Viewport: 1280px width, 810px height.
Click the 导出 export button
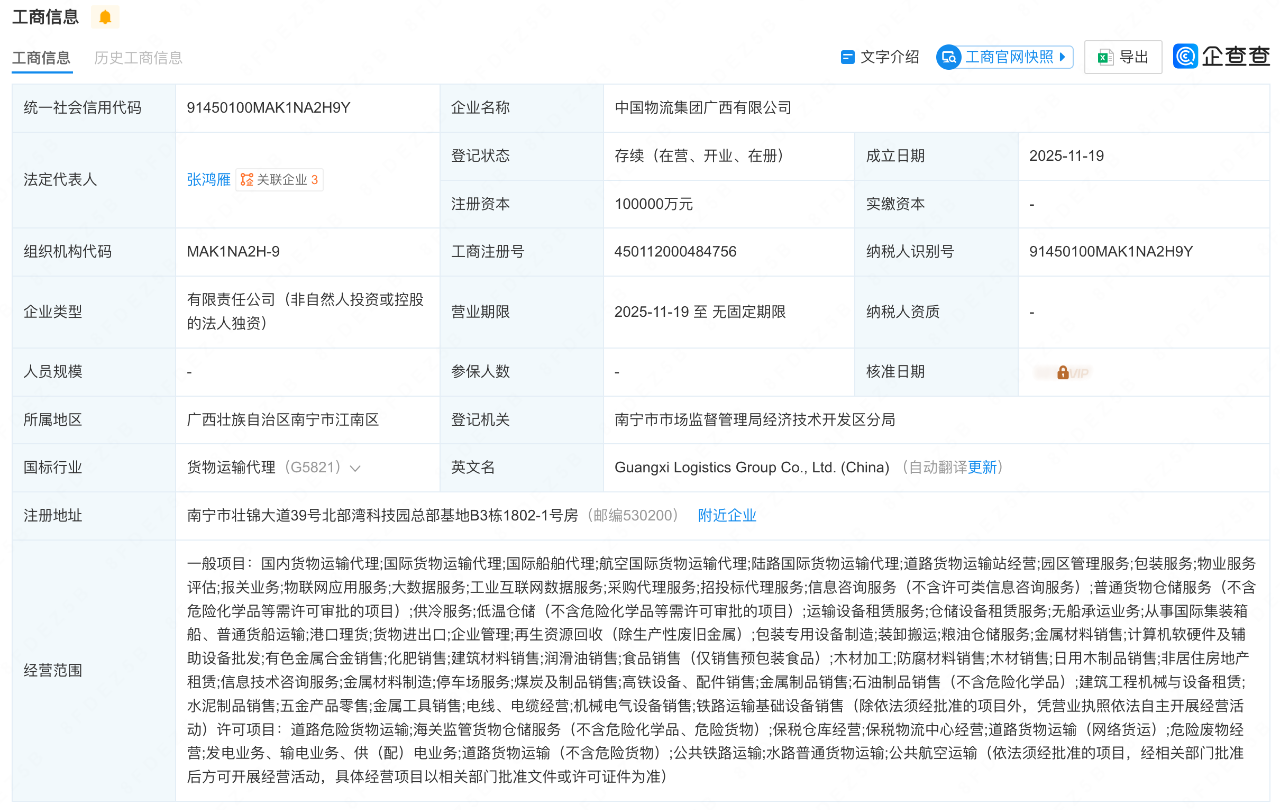point(1122,56)
